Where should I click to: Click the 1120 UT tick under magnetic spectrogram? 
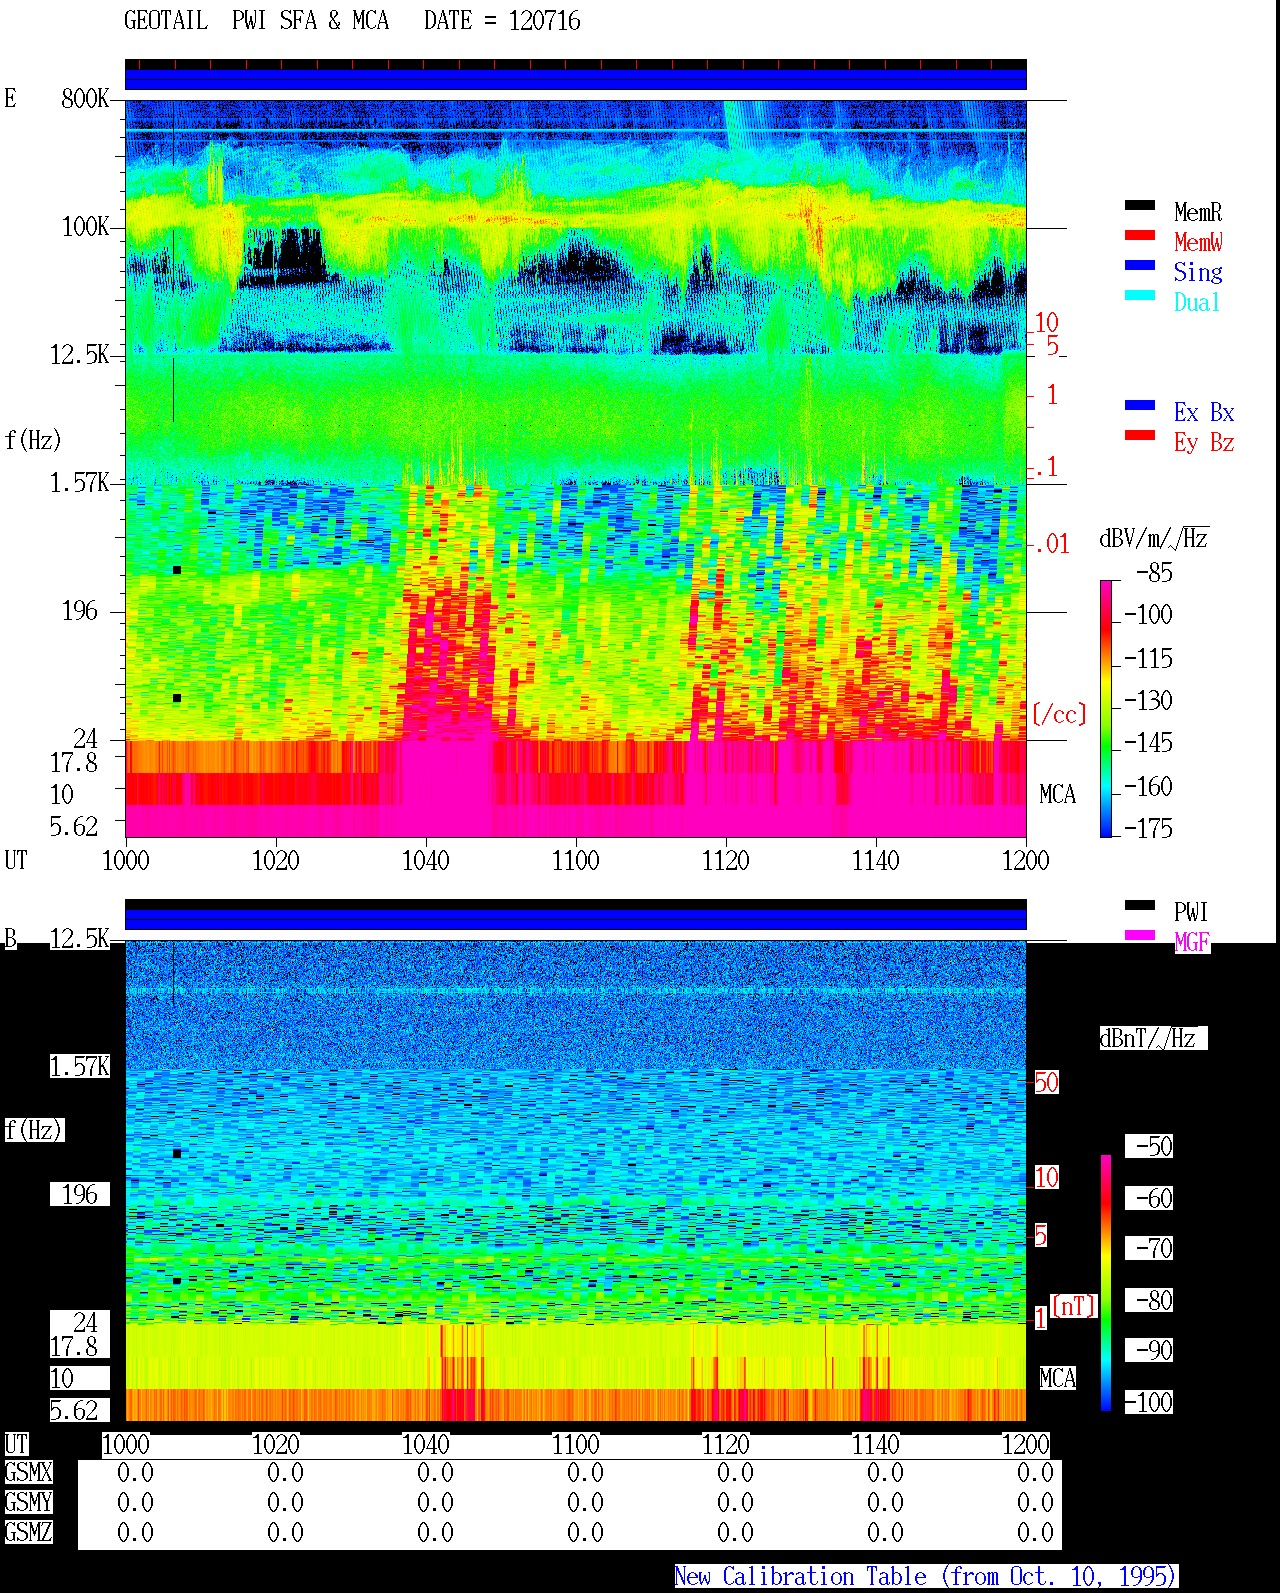coord(725,1444)
